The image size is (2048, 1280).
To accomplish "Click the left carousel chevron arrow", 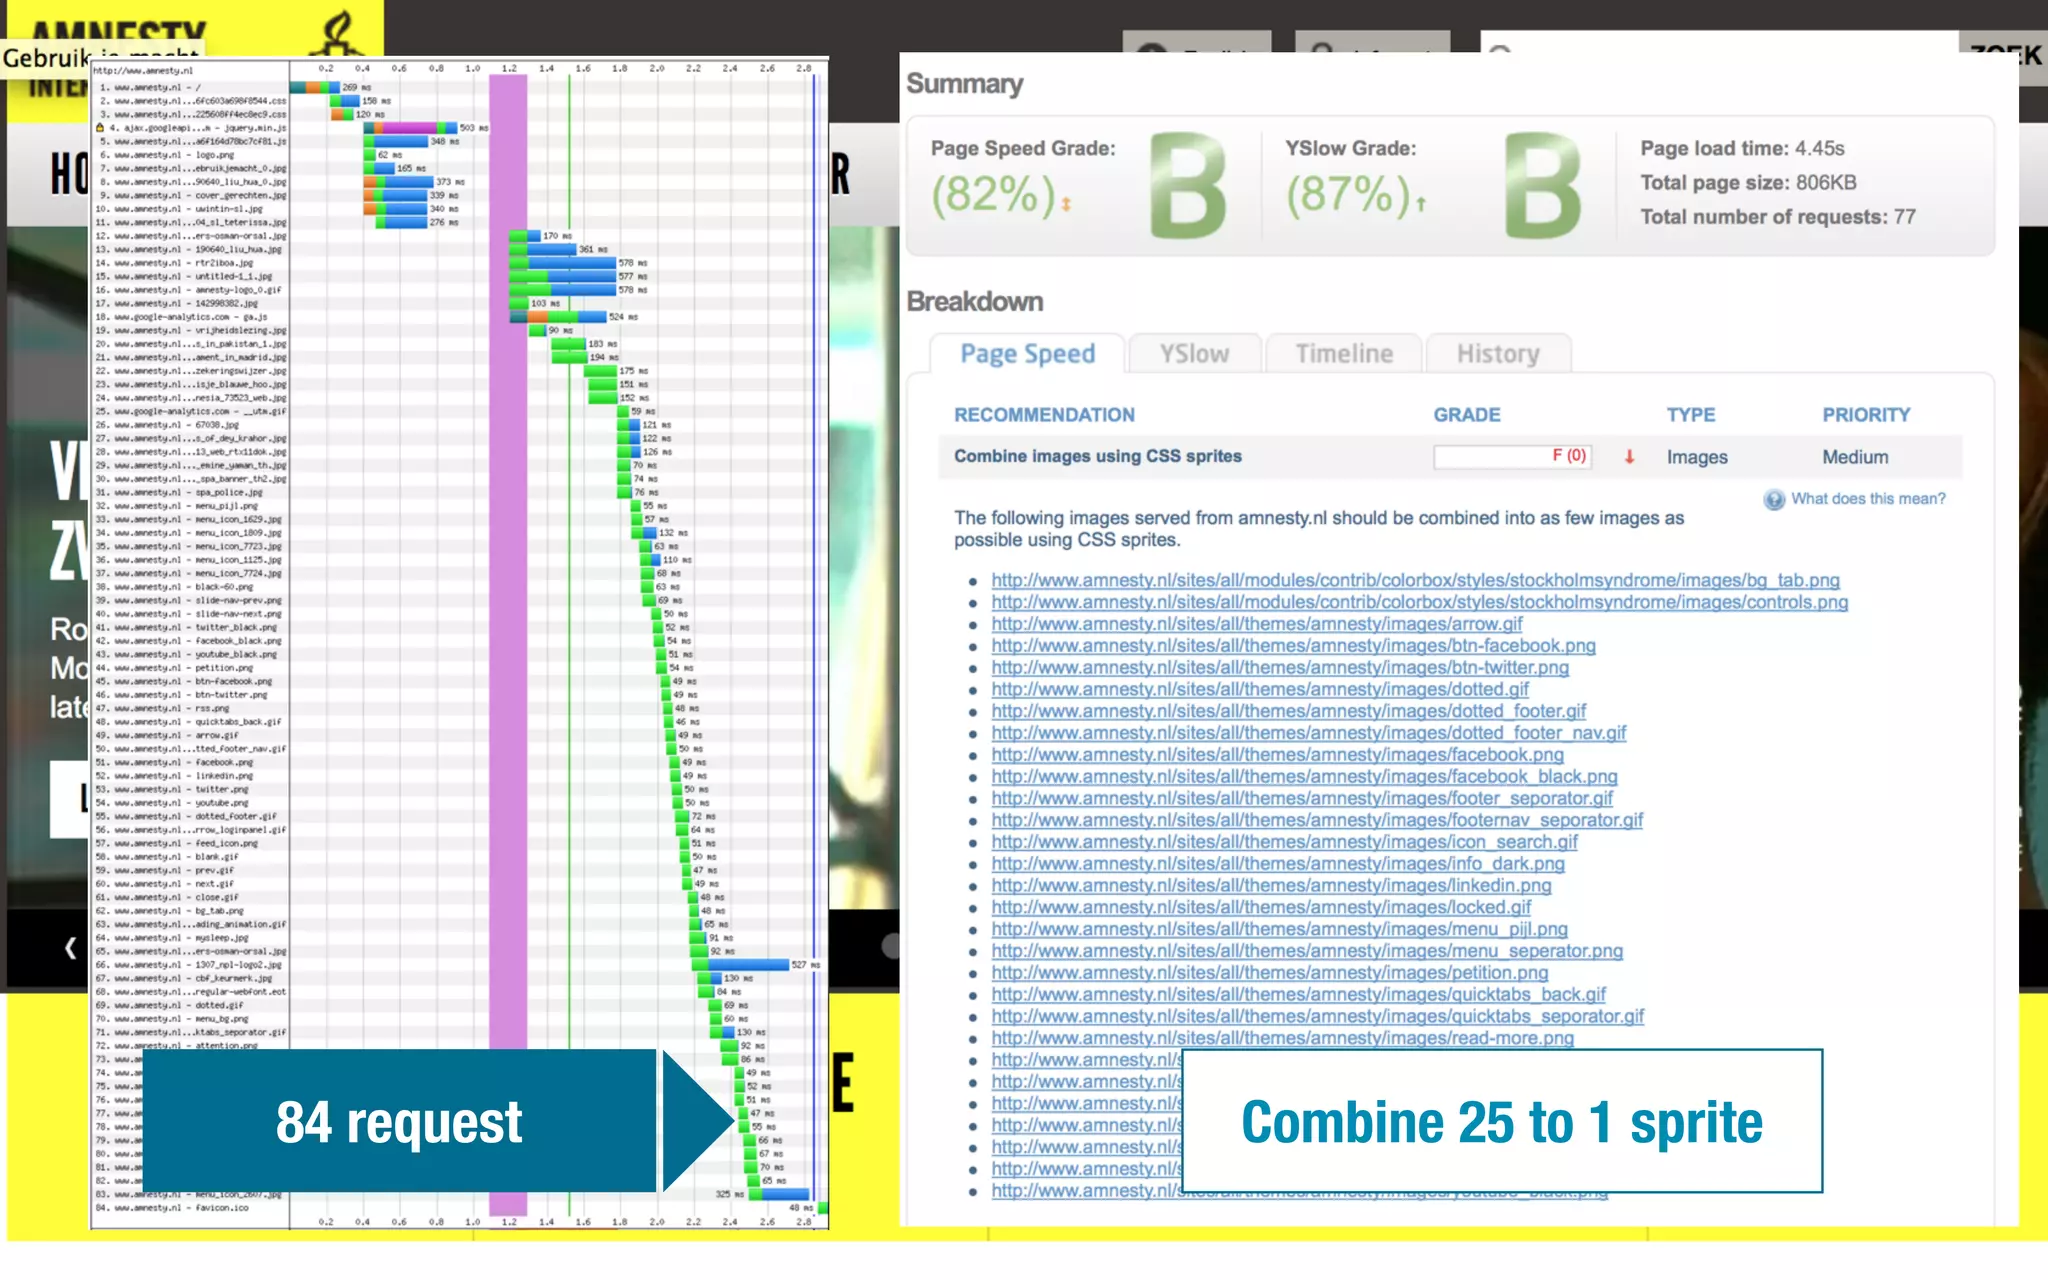I will (70, 948).
